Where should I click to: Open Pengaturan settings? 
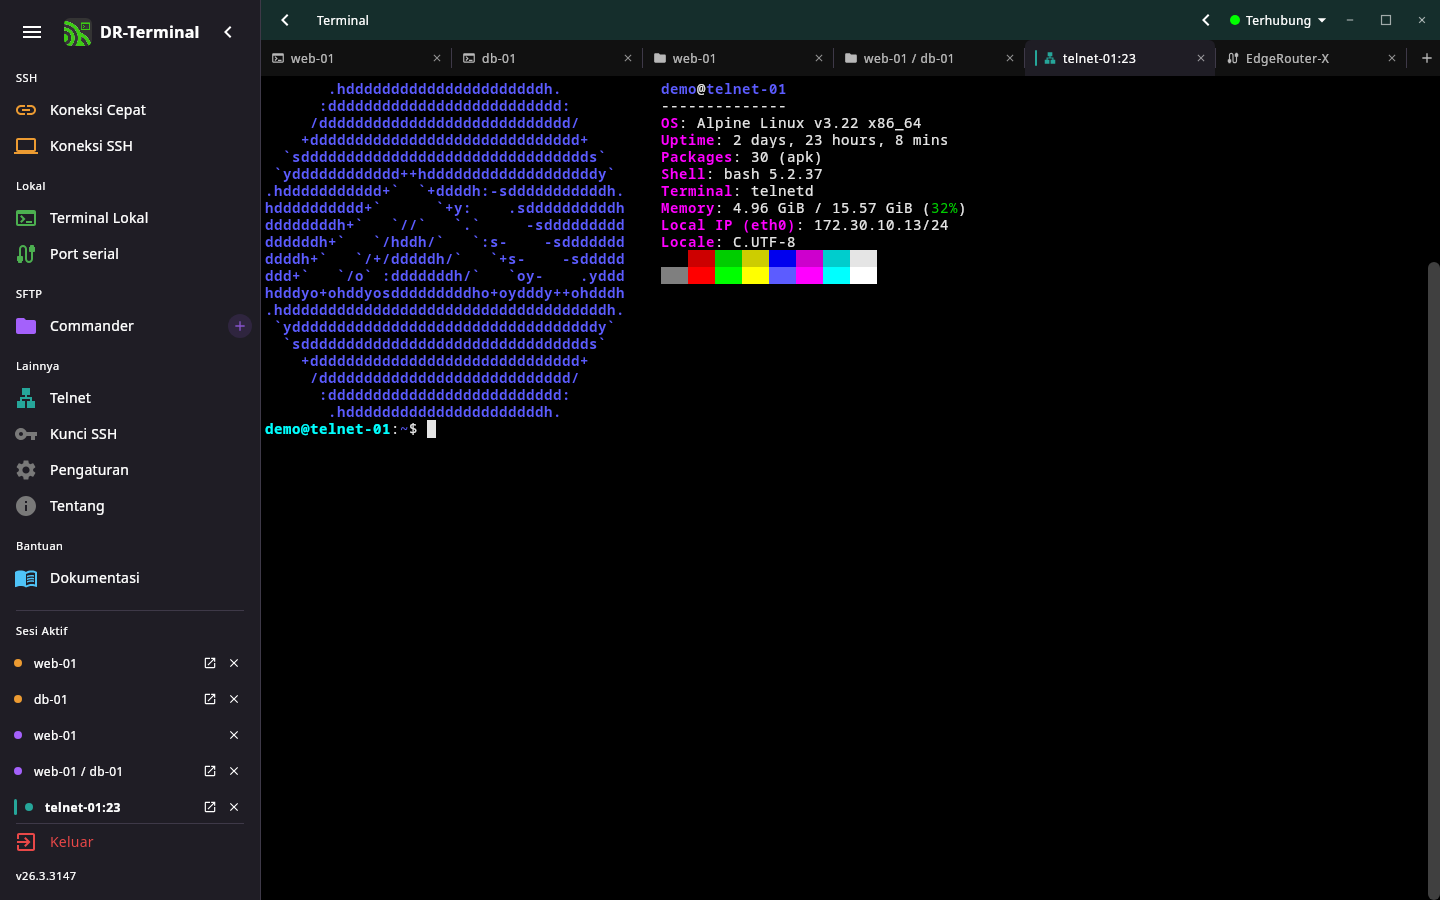tap(130, 470)
